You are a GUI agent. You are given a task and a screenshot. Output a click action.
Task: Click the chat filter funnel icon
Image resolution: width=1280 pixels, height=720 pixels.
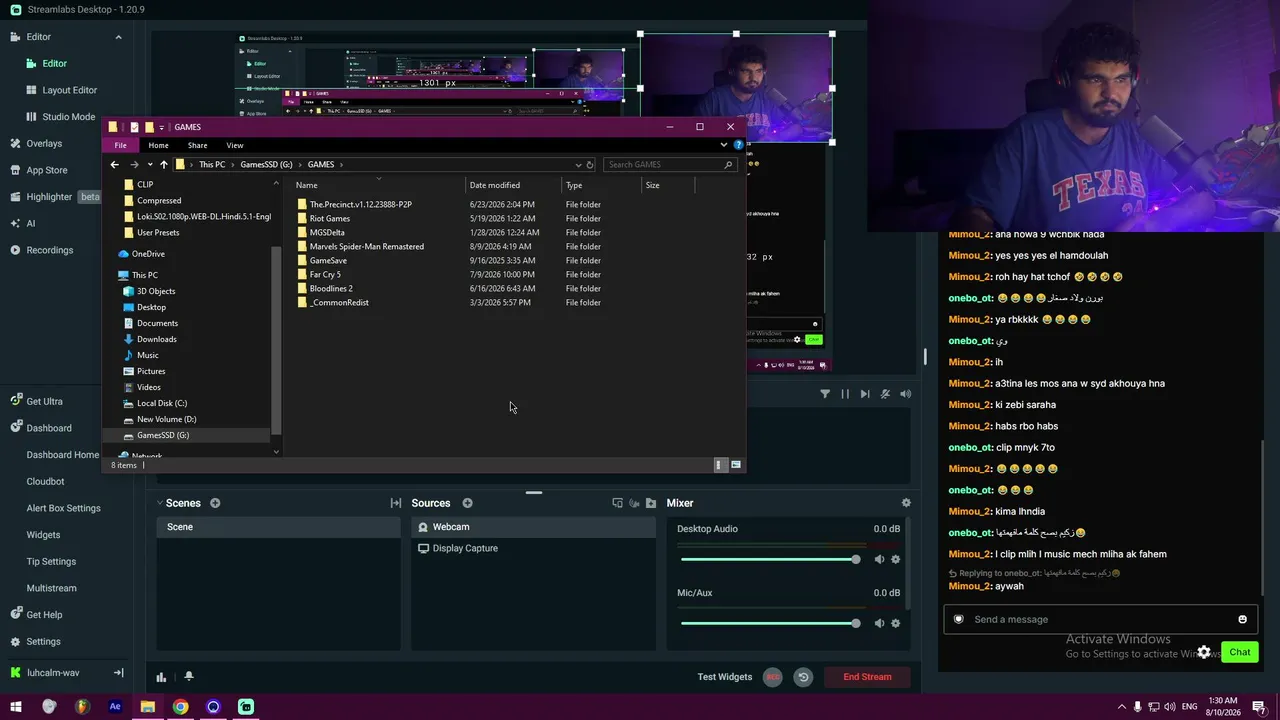825,394
